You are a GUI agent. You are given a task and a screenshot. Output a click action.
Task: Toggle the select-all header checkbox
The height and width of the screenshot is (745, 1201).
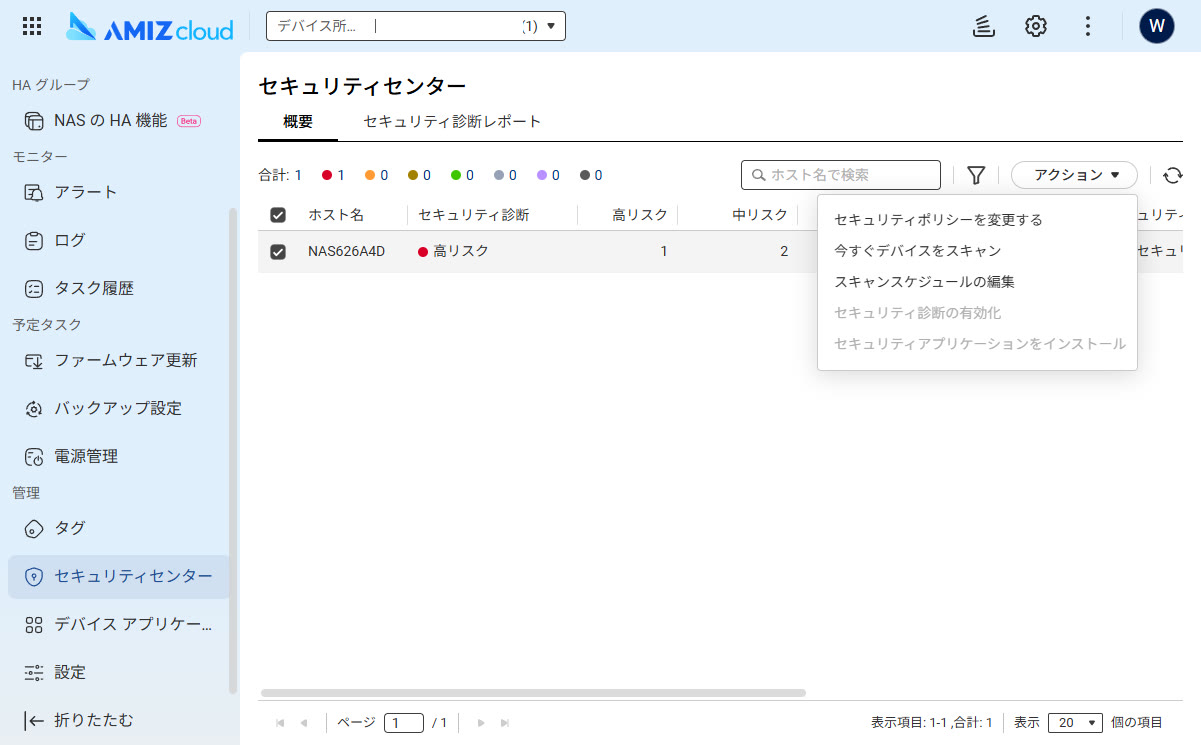278,215
